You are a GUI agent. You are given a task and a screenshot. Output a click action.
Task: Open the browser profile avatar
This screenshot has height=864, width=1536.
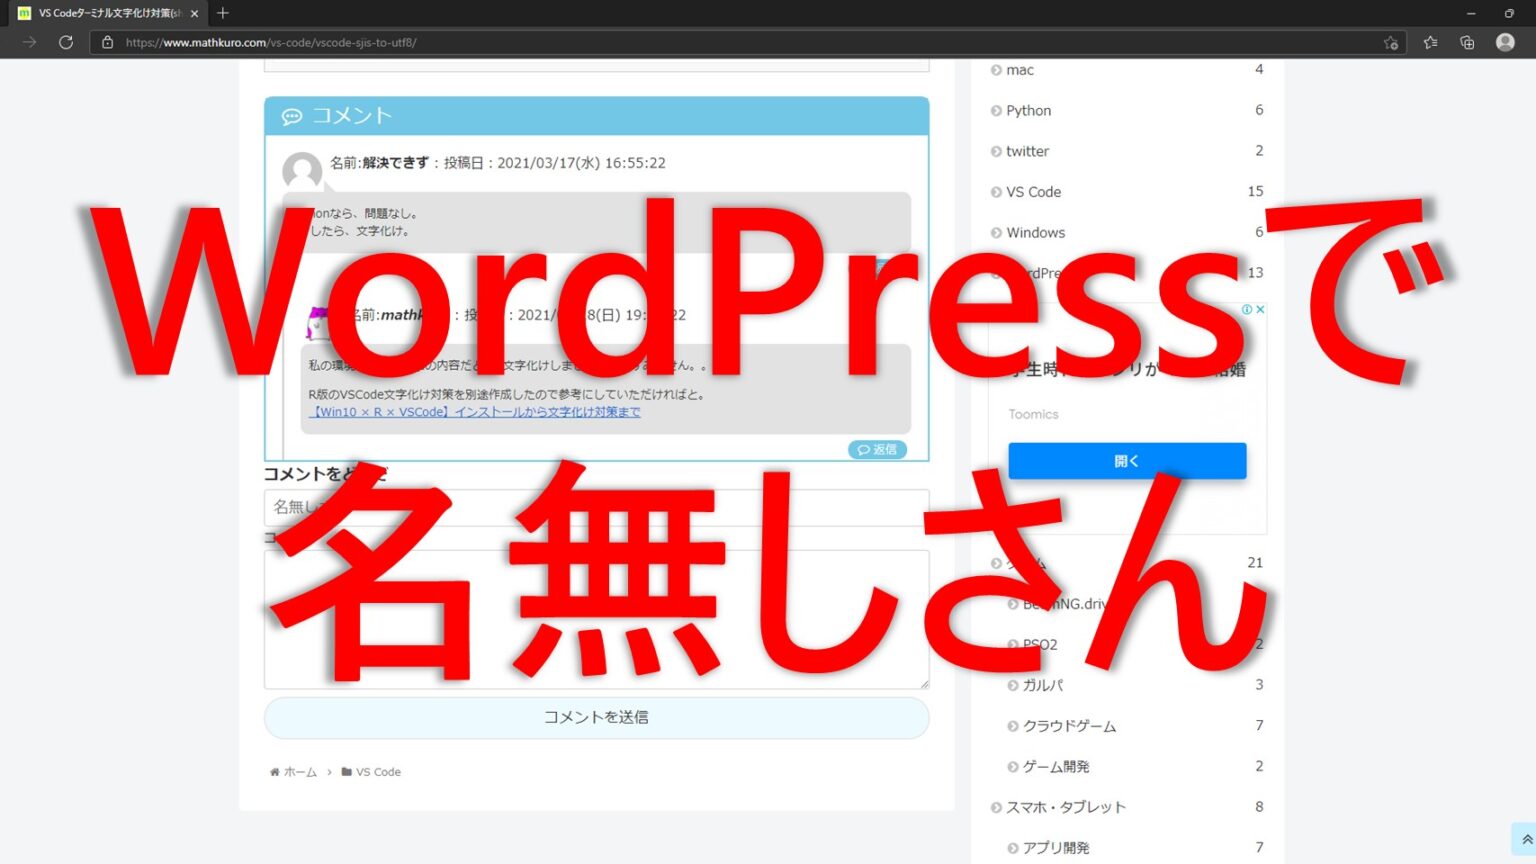click(1504, 42)
